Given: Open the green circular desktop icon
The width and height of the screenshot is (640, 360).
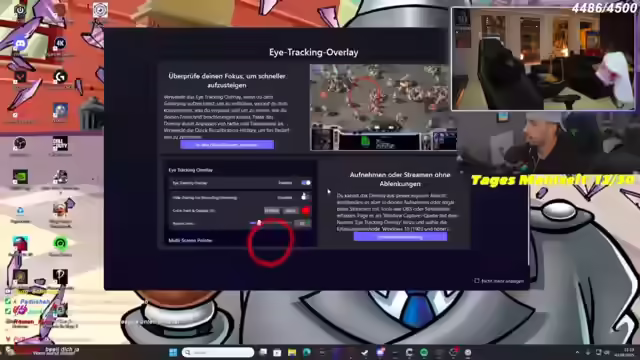Looking at the screenshot, I should 60,244.
